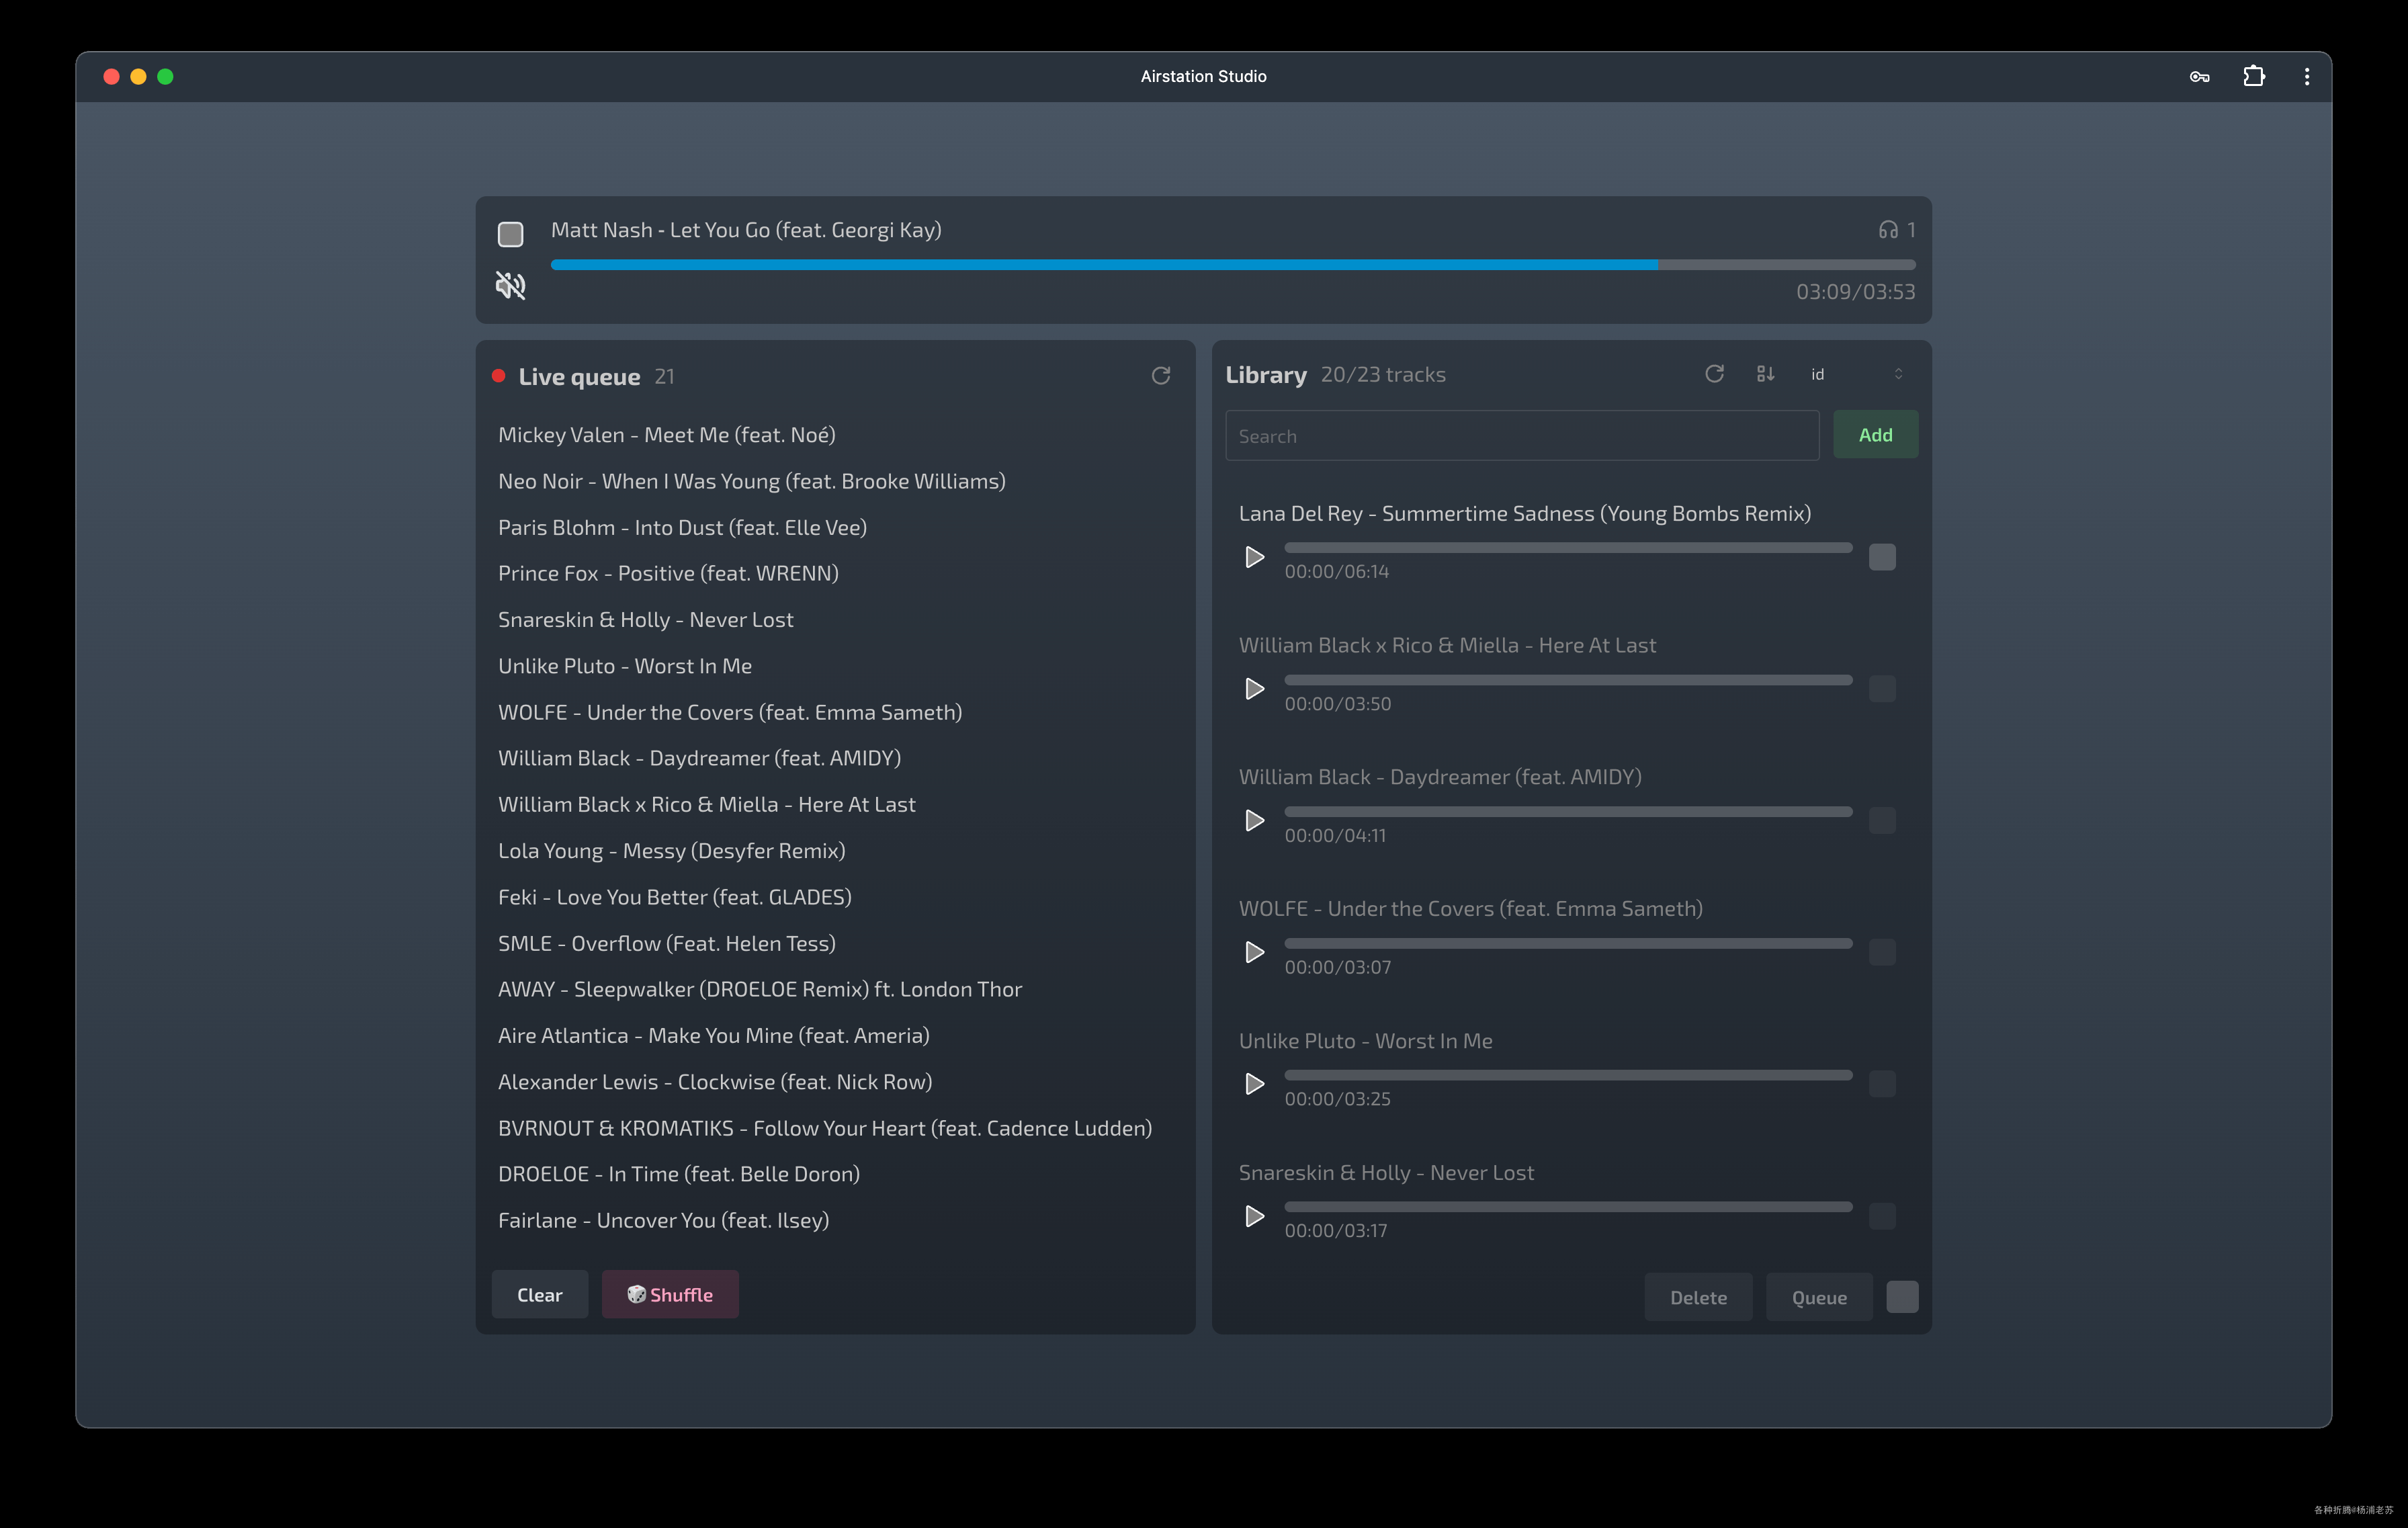Open the three-dot menu in title bar

pyautogui.click(x=2306, y=77)
